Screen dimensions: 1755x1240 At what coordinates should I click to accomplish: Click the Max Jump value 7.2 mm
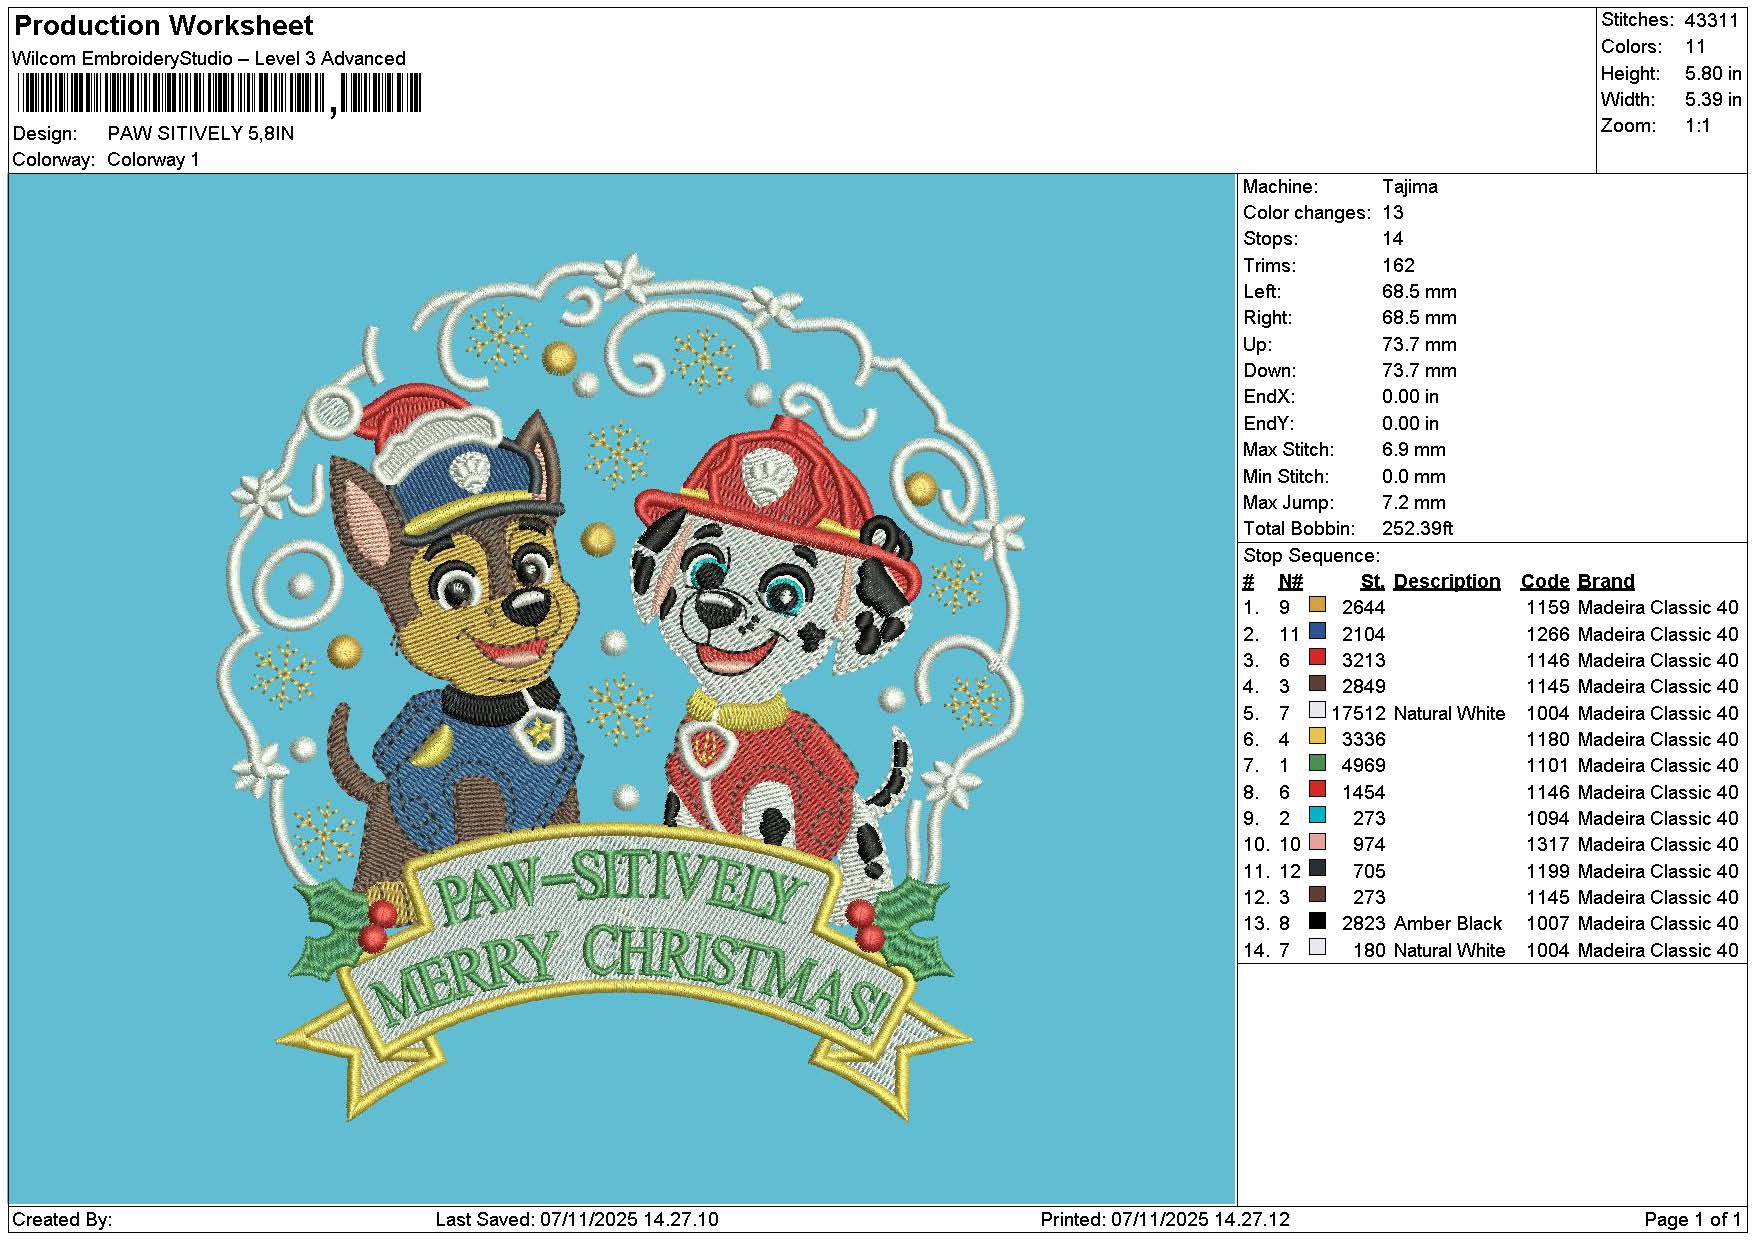[1414, 503]
